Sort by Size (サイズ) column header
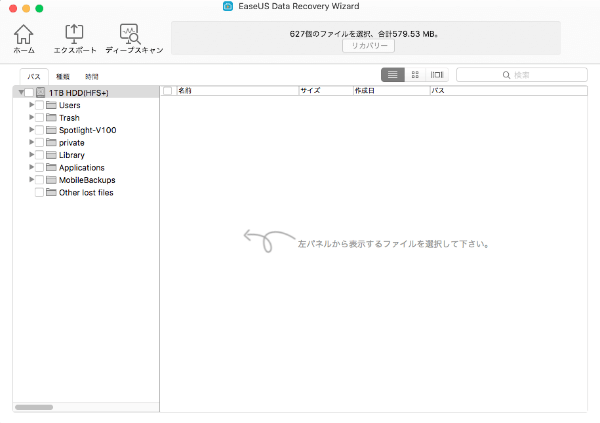The width and height of the screenshot is (600, 423). coord(326,91)
